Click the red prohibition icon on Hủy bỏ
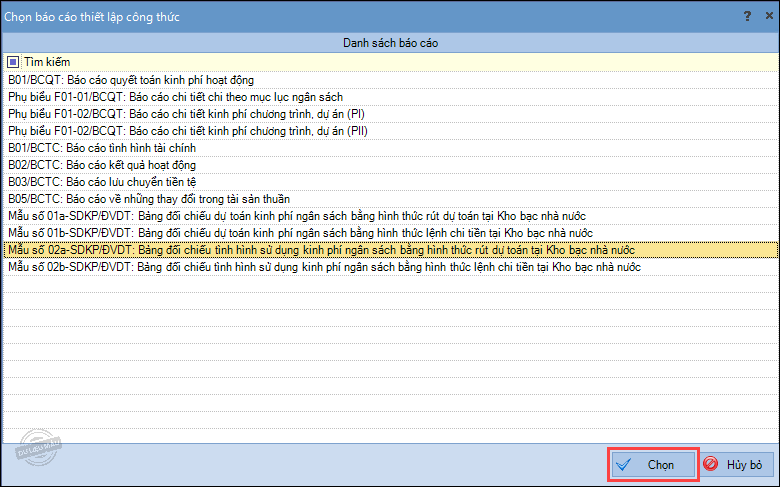This screenshot has height=487, width=780. (711, 464)
